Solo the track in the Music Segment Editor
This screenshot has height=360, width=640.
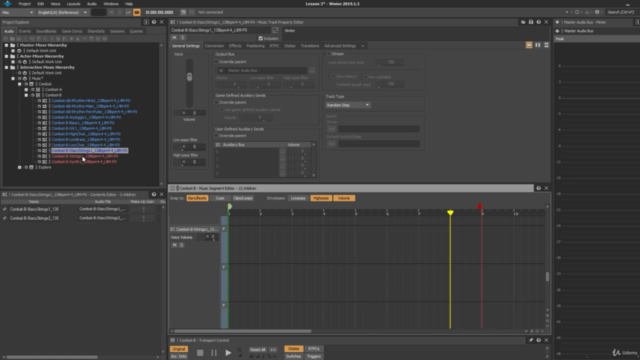click(182, 245)
